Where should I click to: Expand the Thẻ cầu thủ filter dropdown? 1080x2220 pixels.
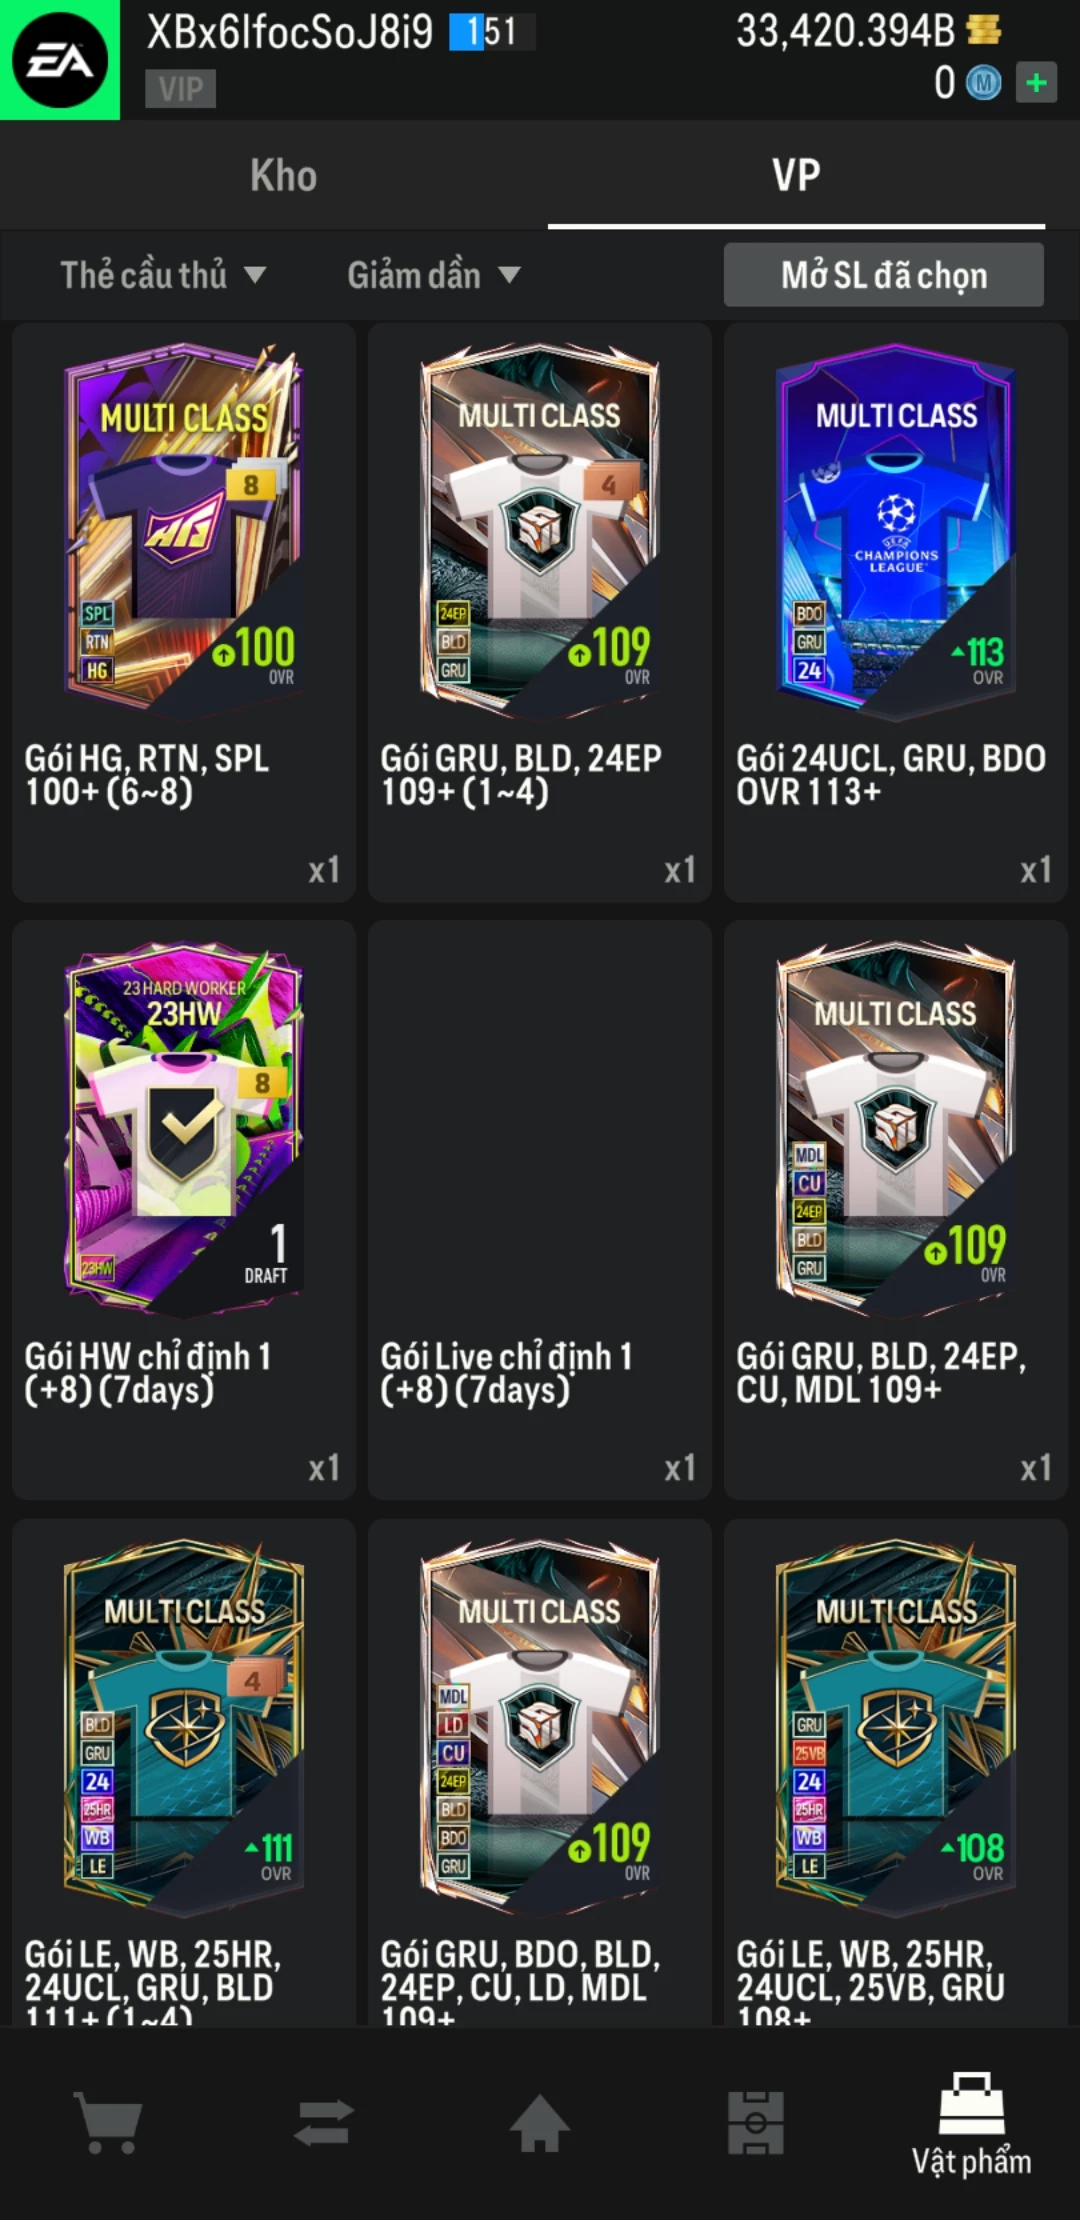pos(163,275)
